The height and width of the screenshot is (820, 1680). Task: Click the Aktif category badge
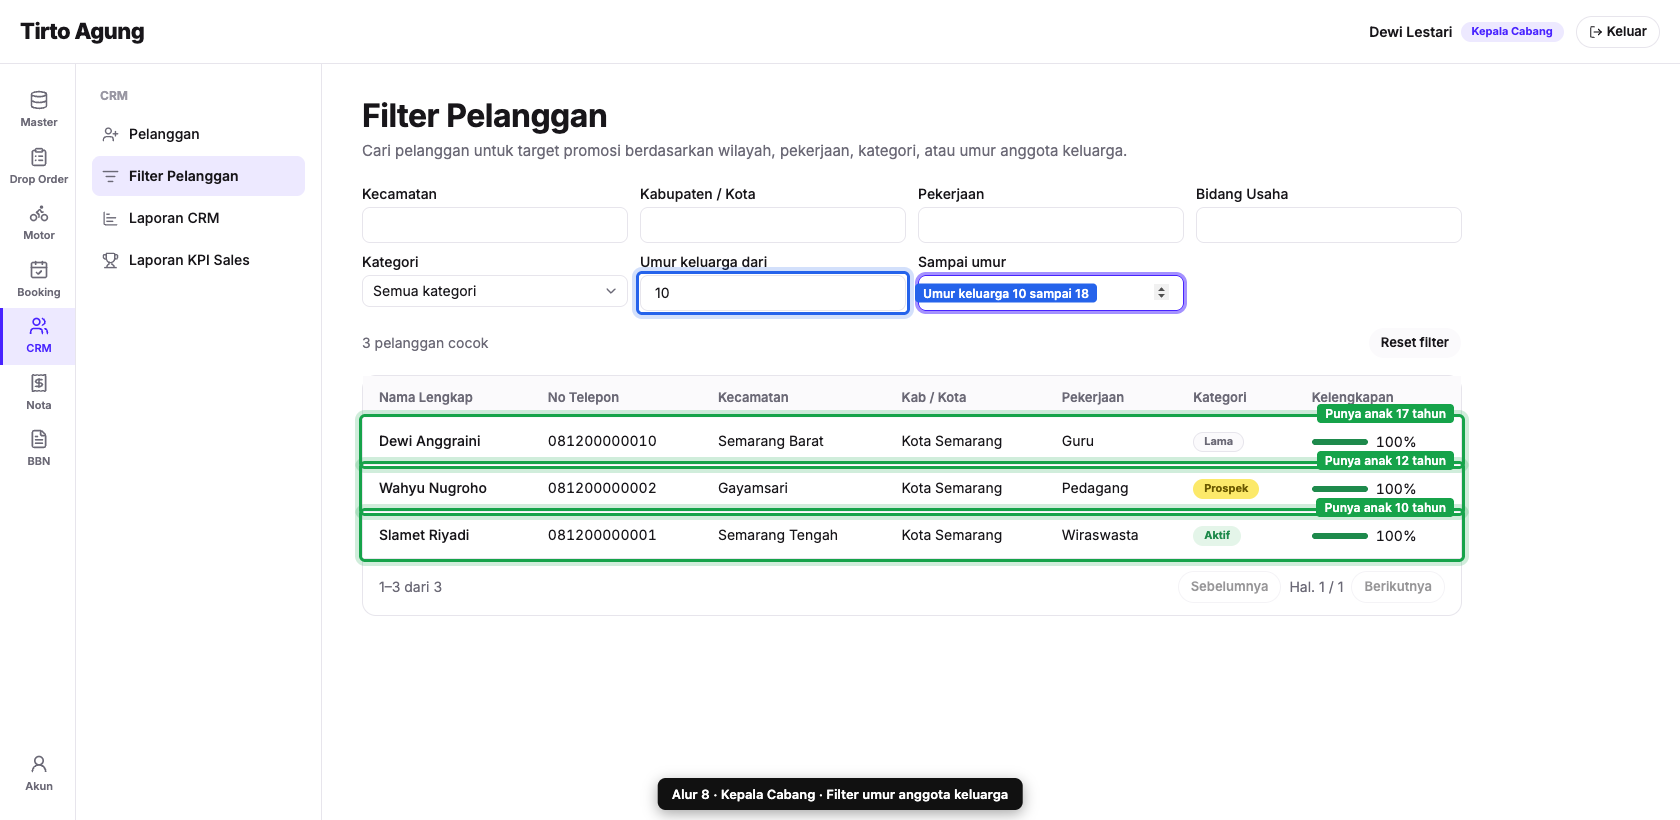[x=1217, y=535]
